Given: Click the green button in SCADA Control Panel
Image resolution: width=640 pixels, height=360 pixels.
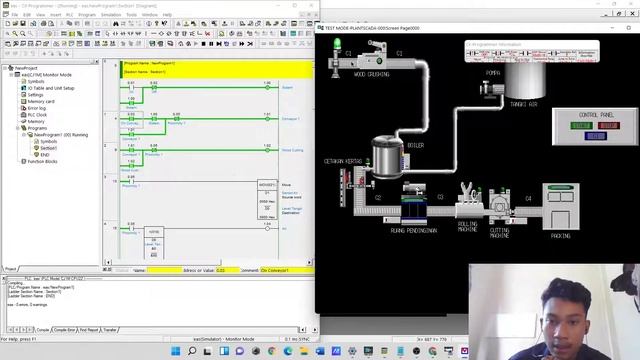Looking at the screenshot, I should click(581, 125).
